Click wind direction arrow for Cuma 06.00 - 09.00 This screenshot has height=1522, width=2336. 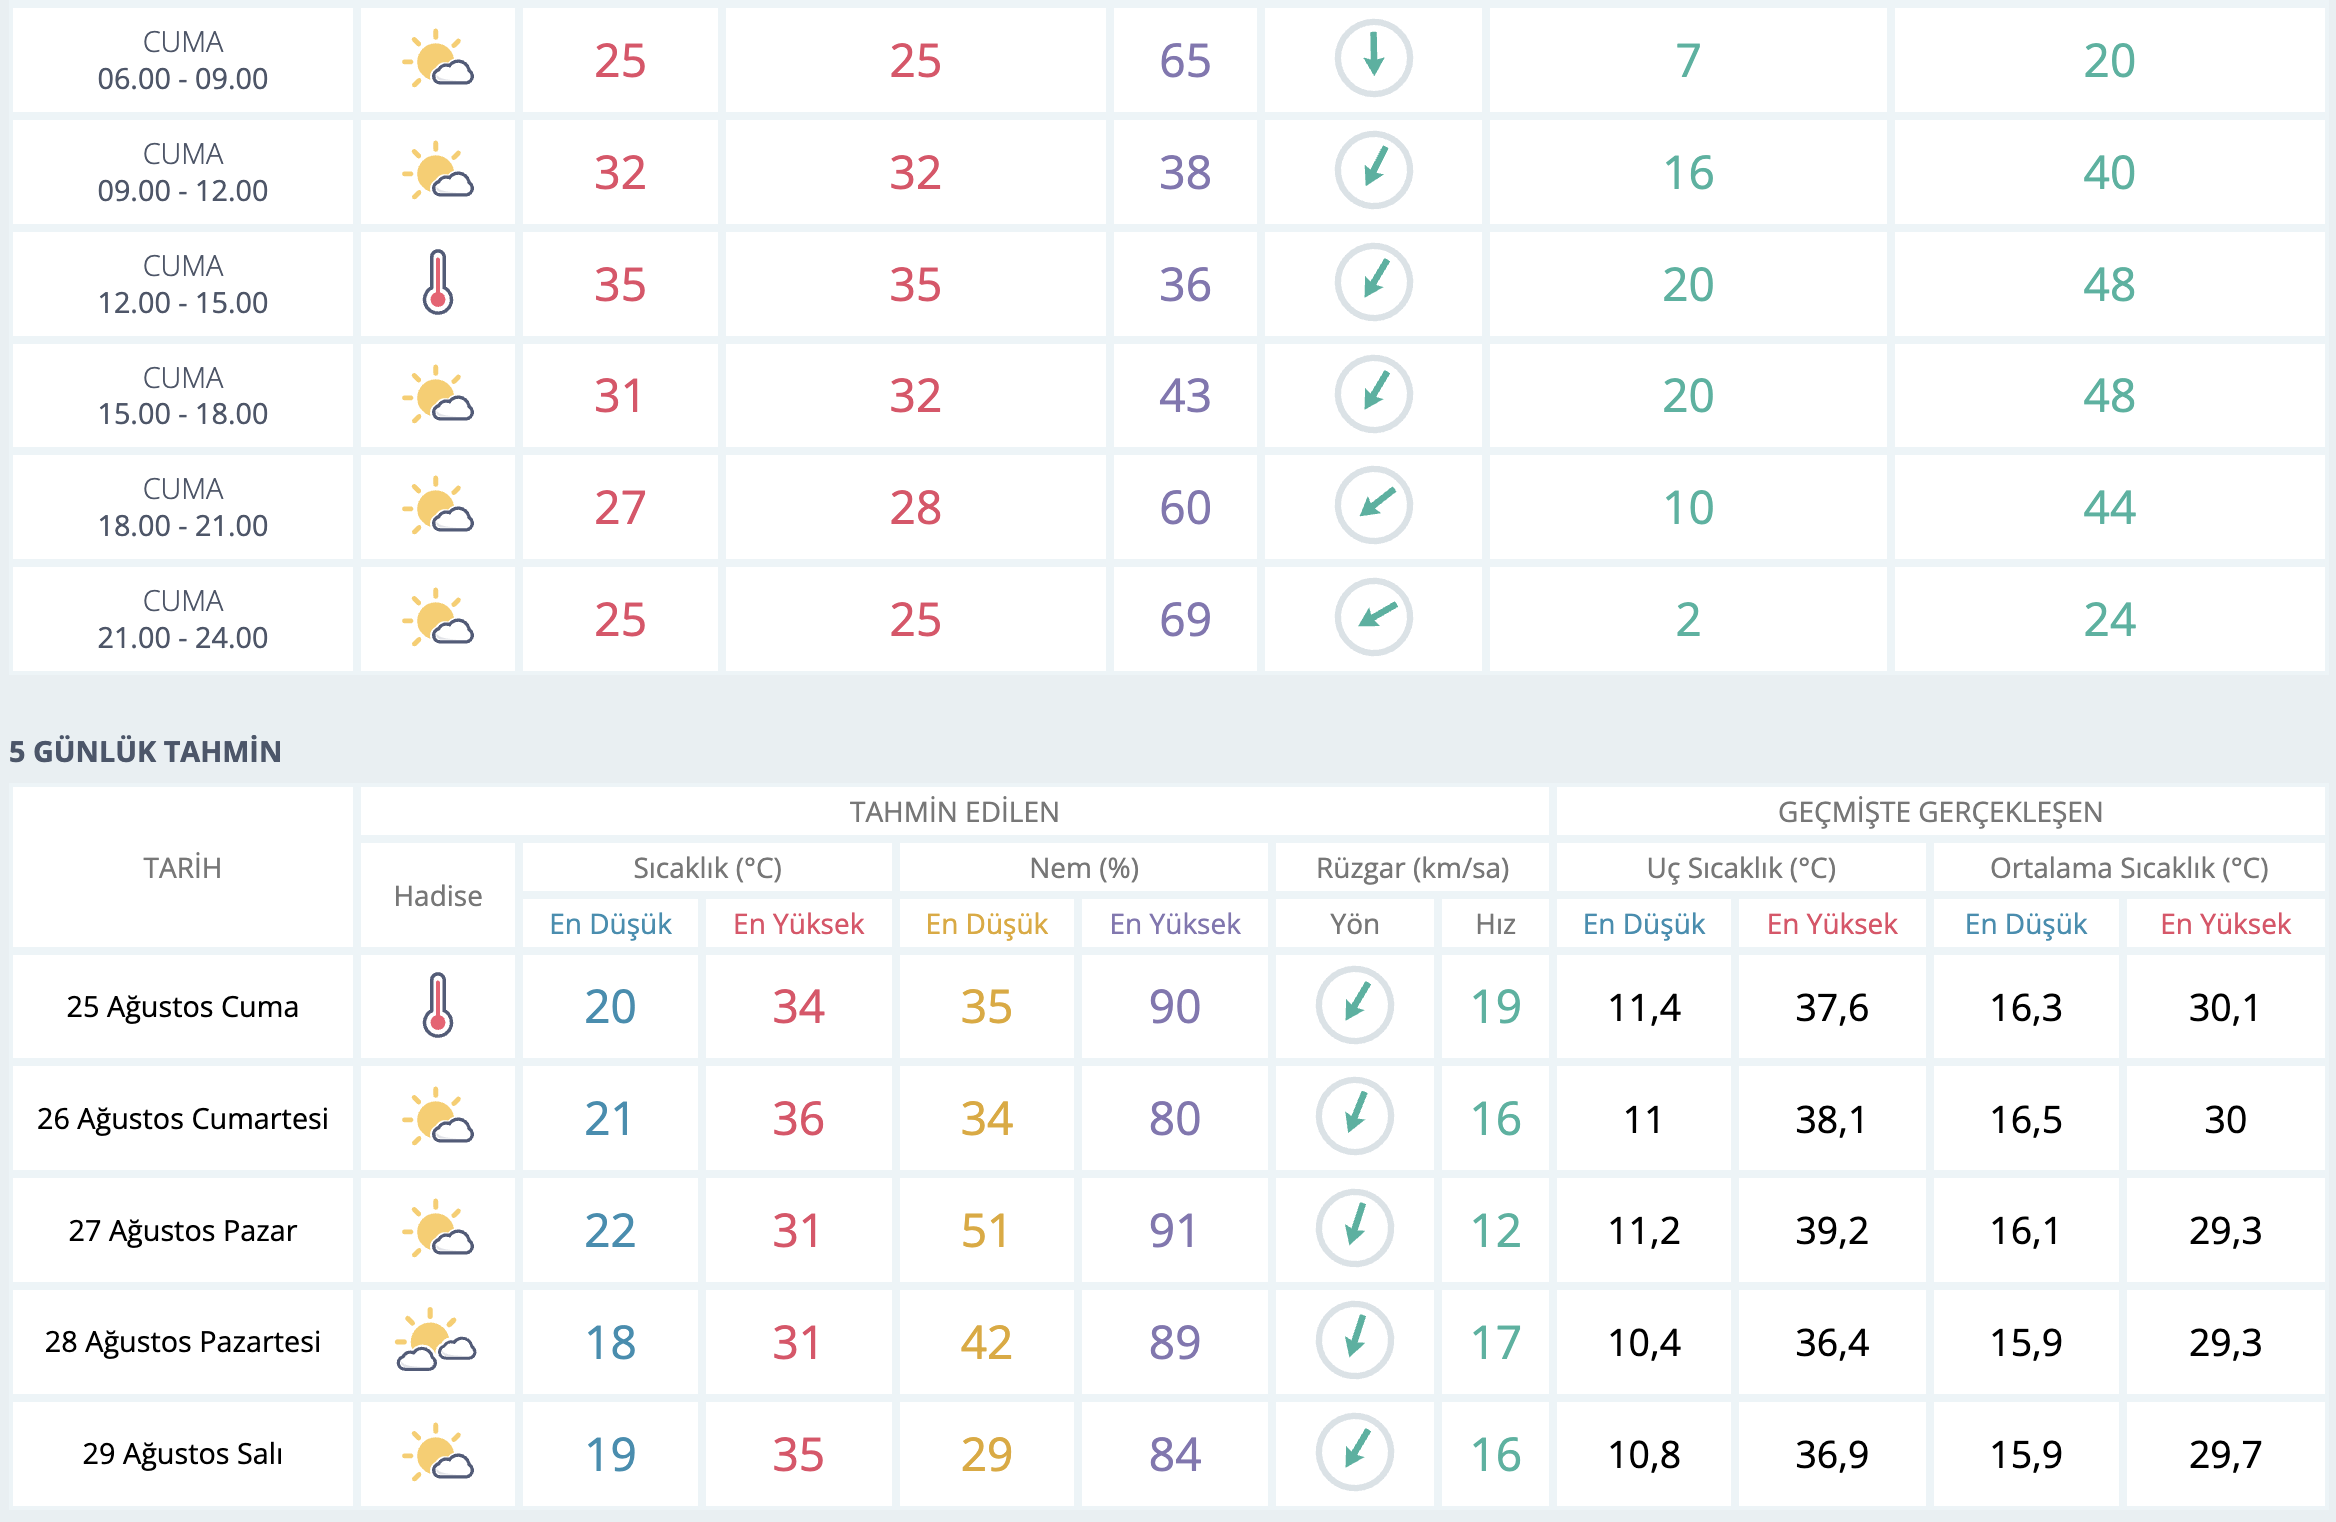click(1373, 59)
